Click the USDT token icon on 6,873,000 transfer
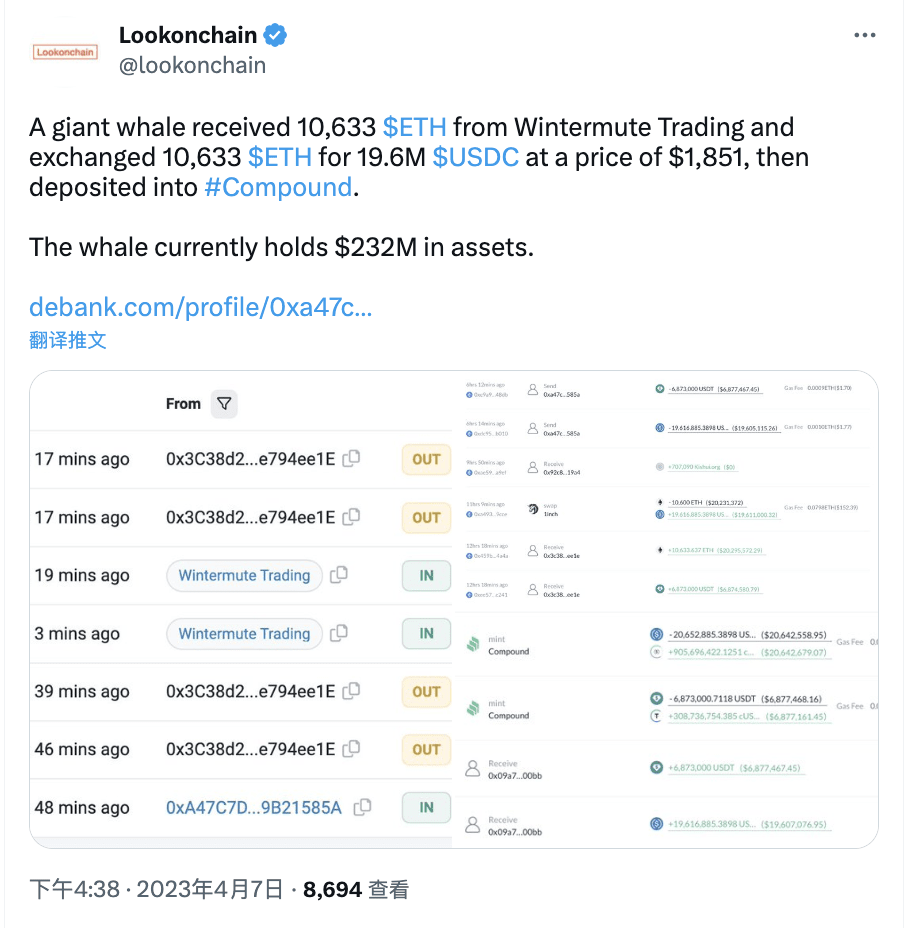This screenshot has width=906, height=928. (659, 388)
